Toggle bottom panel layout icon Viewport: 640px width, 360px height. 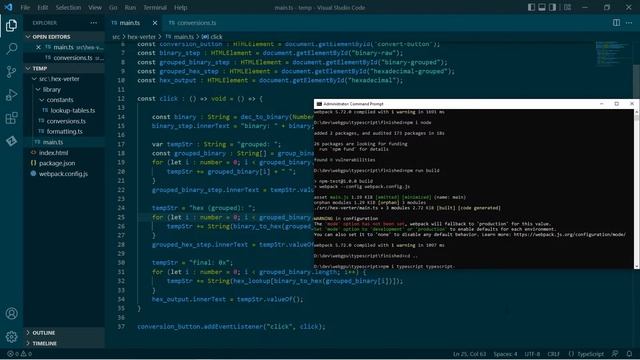[542, 7]
